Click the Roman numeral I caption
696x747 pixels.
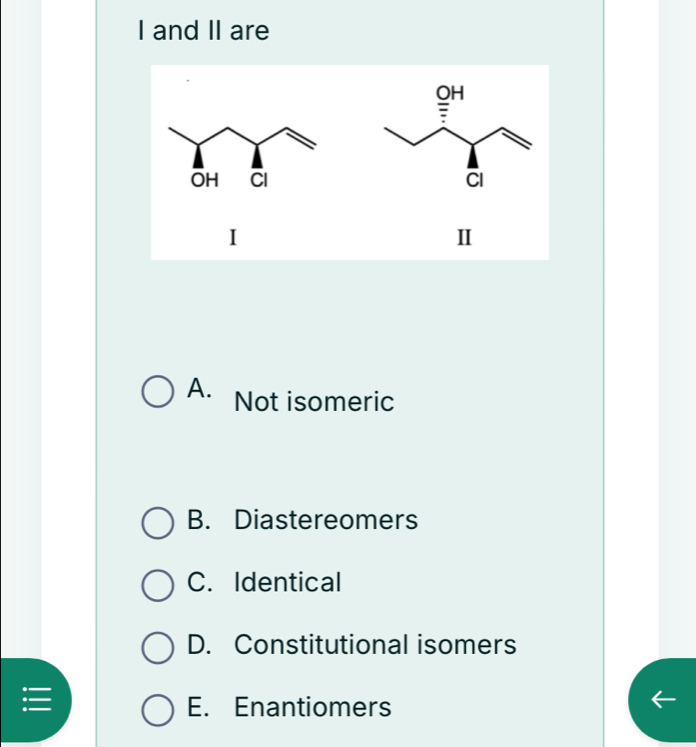[232, 237]
